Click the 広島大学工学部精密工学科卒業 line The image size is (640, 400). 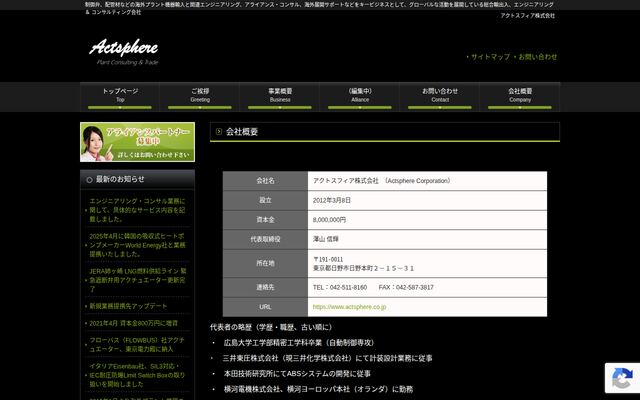pos(300,343)
